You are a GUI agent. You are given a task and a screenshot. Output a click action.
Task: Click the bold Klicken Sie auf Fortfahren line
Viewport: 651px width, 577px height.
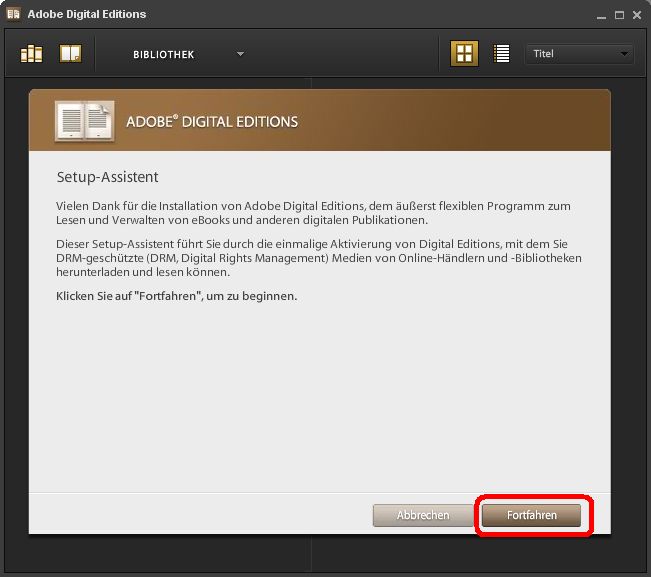tap(177, 296)
